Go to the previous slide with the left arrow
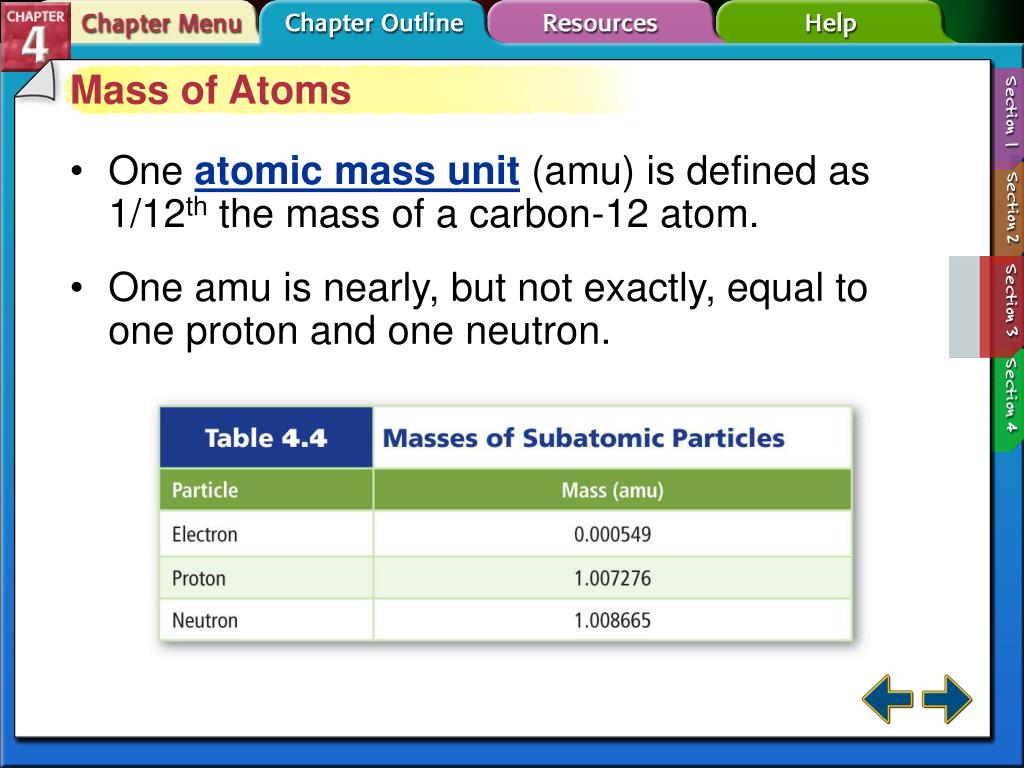The height and width of the screenshot is (768, 1024). [x=888, y=699]
